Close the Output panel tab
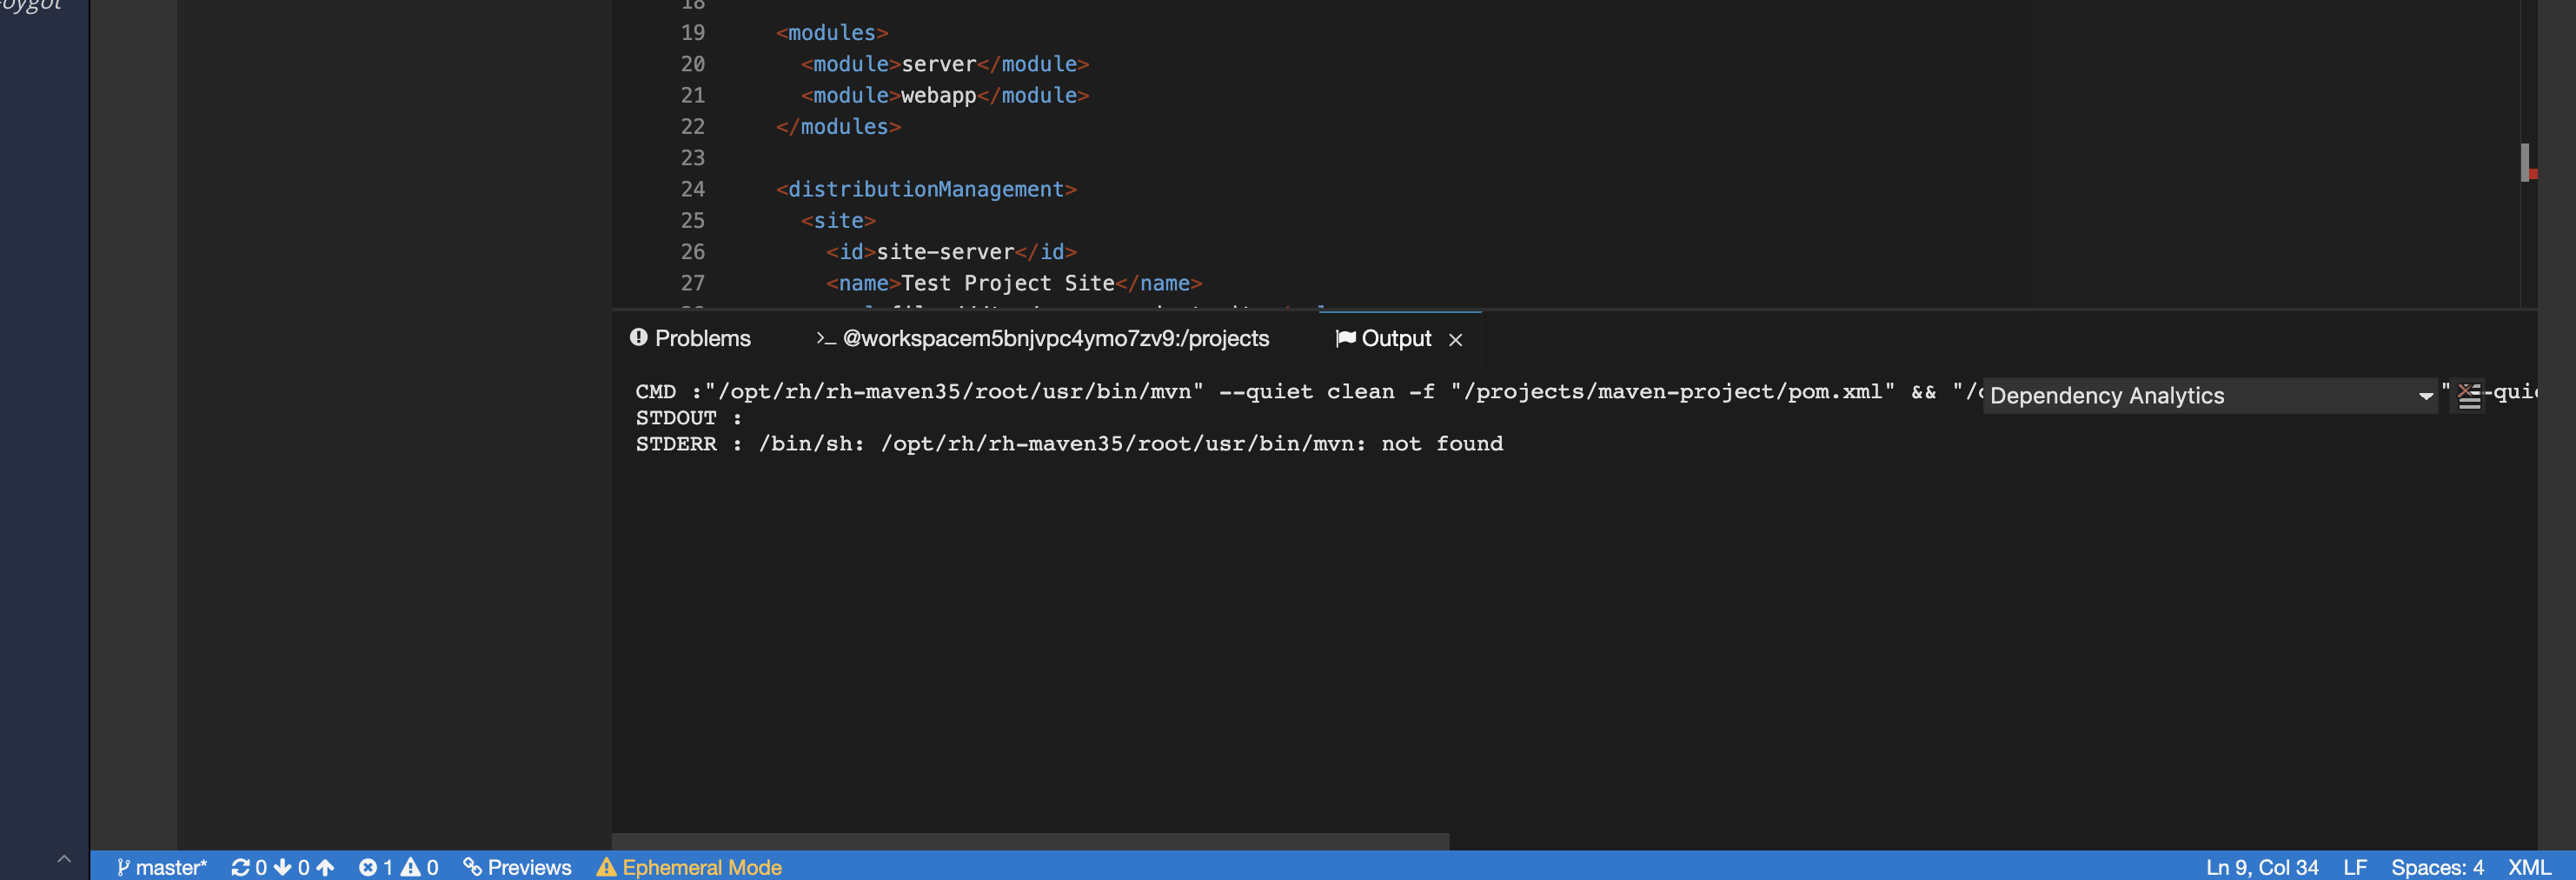The height and width of the screenshot is (880, 2576). click(1456, 340)
